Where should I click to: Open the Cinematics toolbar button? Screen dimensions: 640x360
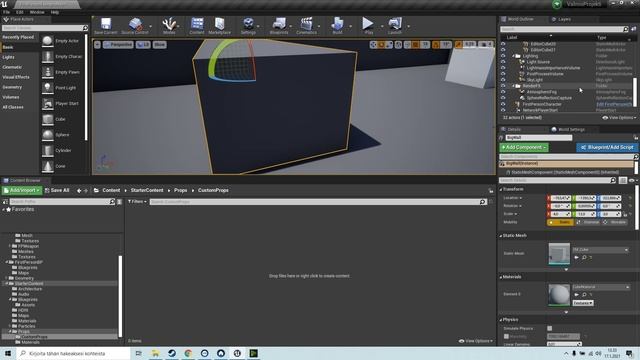(x=307, y=26)
